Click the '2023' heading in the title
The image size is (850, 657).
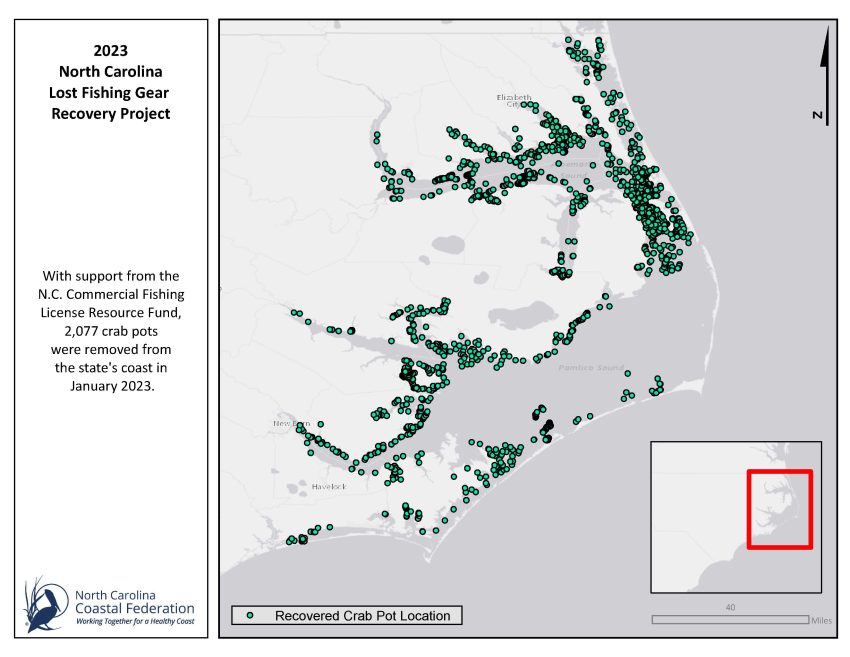click(x=110, y=48)
